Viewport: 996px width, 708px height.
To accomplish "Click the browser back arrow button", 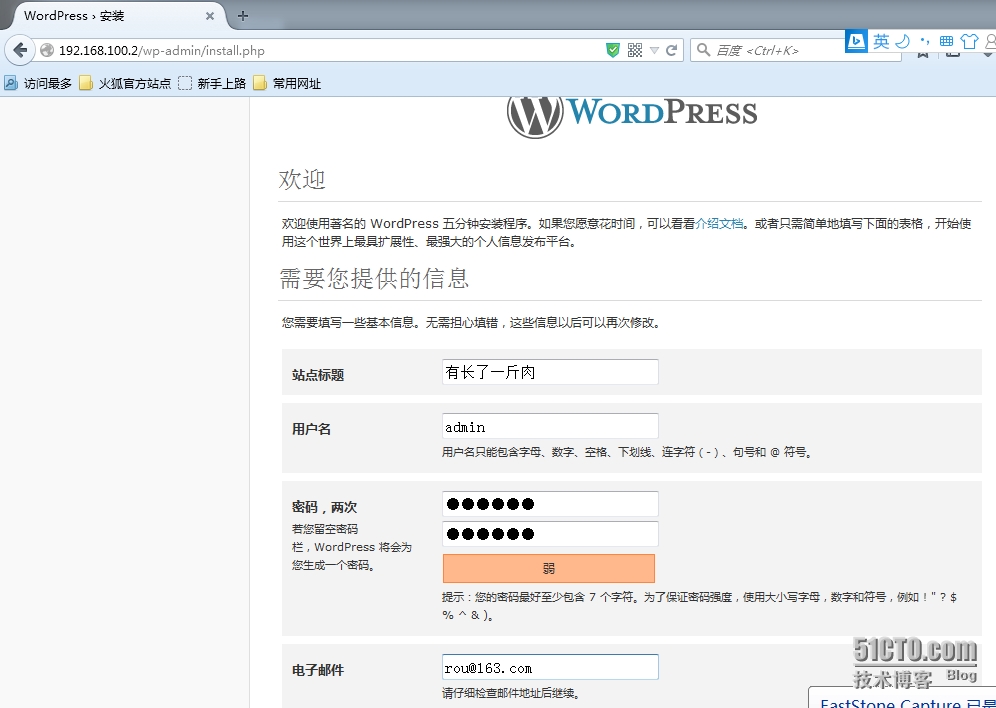I will [20, 50].
